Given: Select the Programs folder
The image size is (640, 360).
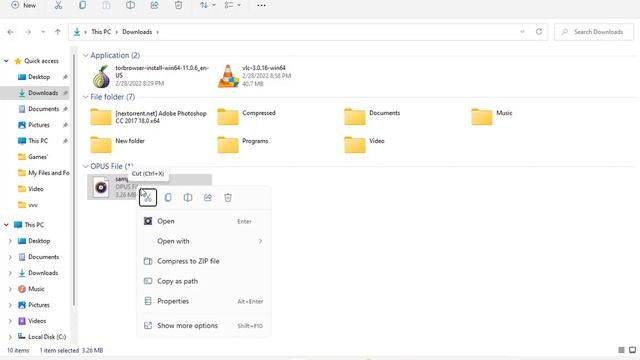Looking at the screenshot, I should 243,144.
